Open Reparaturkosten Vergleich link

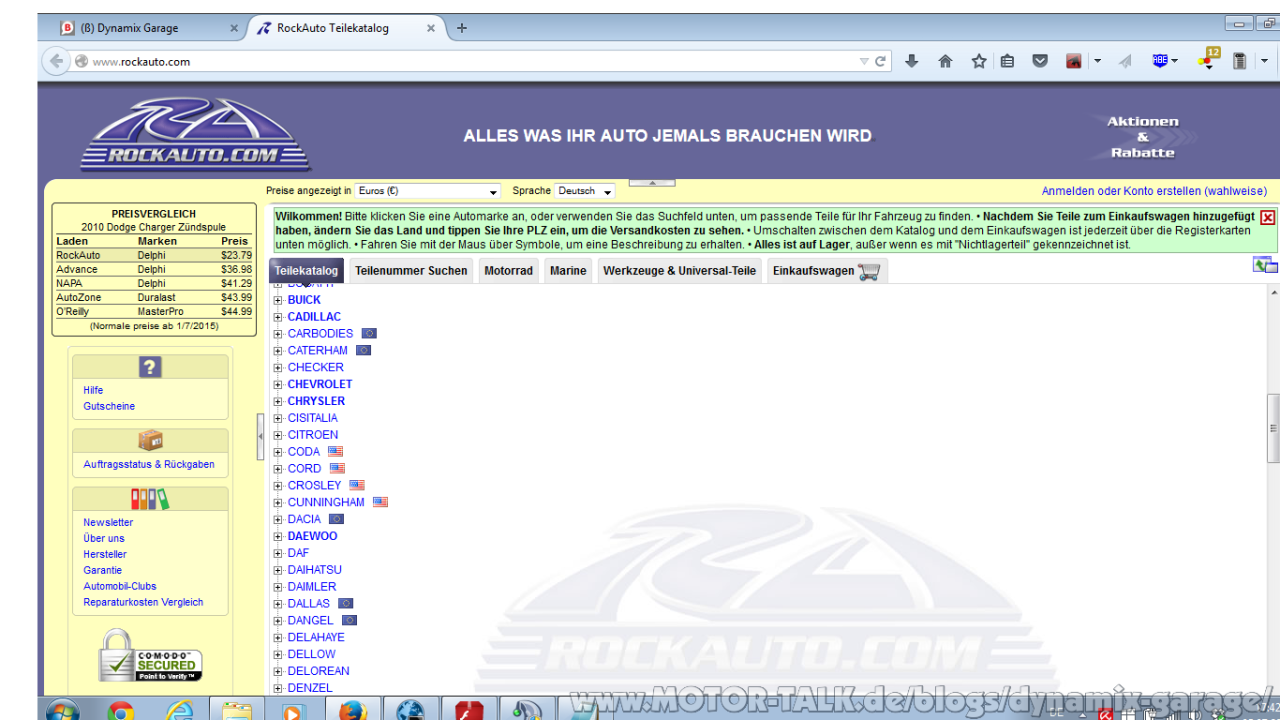(x=143, y=602)
